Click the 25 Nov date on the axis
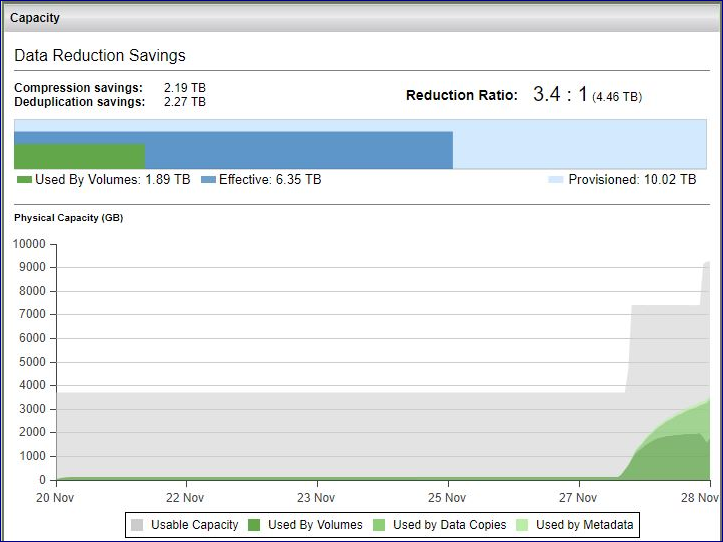 click(448, 497)
